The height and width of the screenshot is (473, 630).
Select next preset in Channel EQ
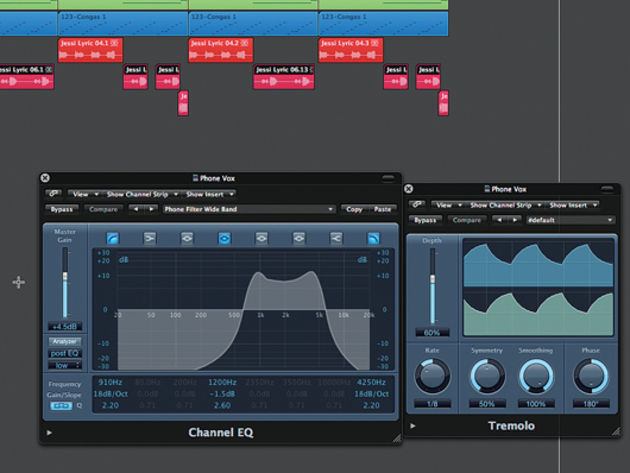click(x=151, y=209)
